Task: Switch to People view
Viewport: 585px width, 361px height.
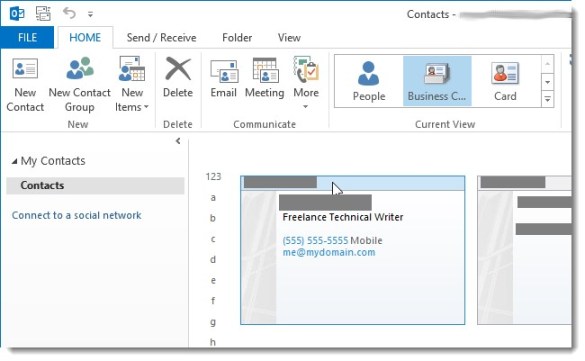Action: (x=369, y=81)
